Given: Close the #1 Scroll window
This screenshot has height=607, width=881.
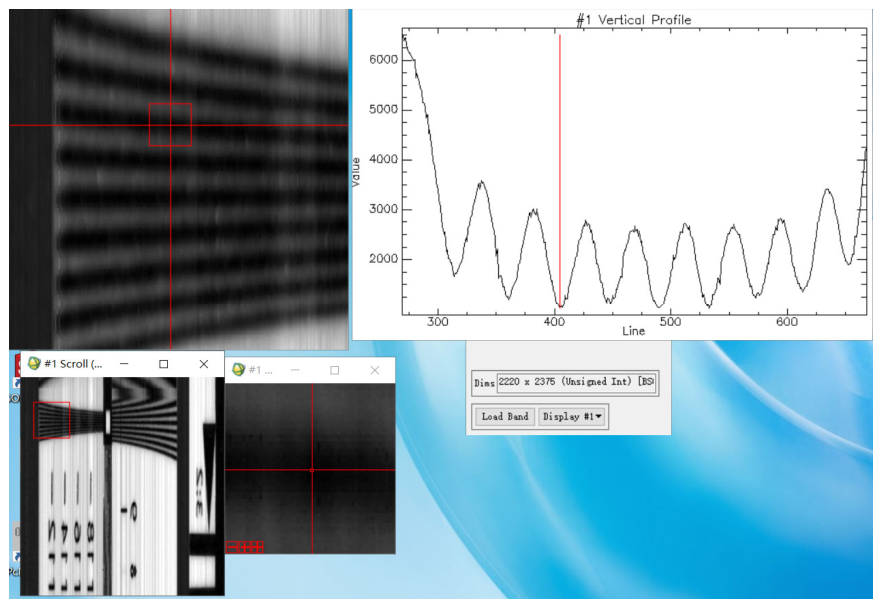Looking at the screenshot, I should pyautogui.click(x=204, y=364).
